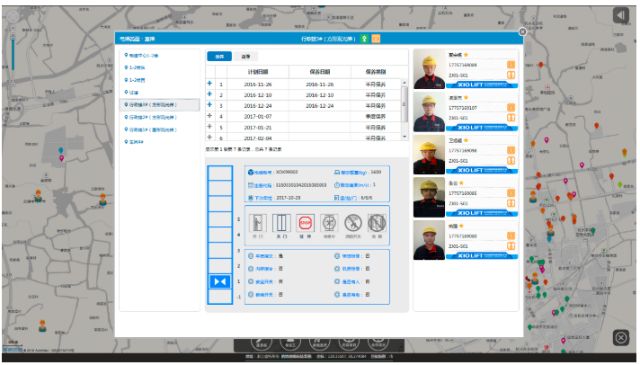The width and height of the screenshot is (640, 365).
Task: Click the top orange icon on first technician card
Action: pos(511,65)
